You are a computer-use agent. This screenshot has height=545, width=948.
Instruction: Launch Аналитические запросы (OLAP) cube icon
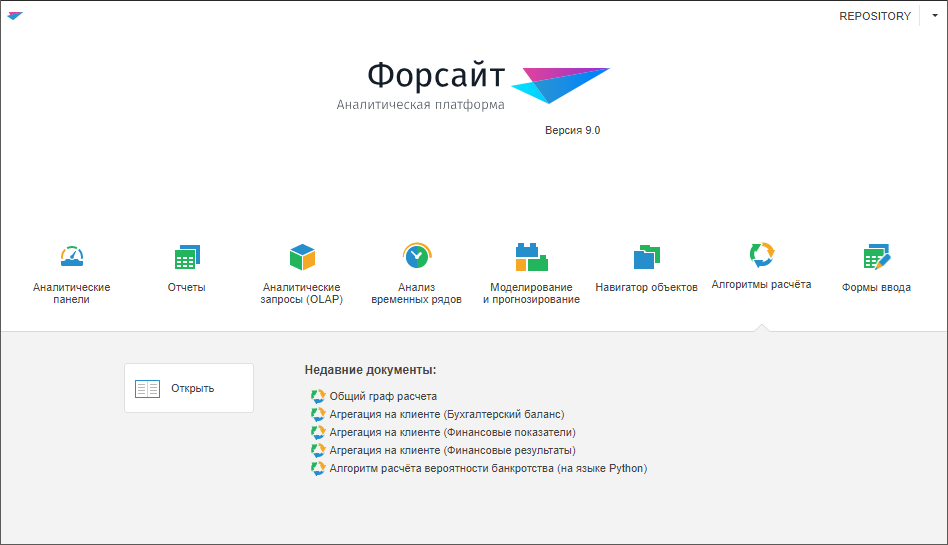(302, 257)
